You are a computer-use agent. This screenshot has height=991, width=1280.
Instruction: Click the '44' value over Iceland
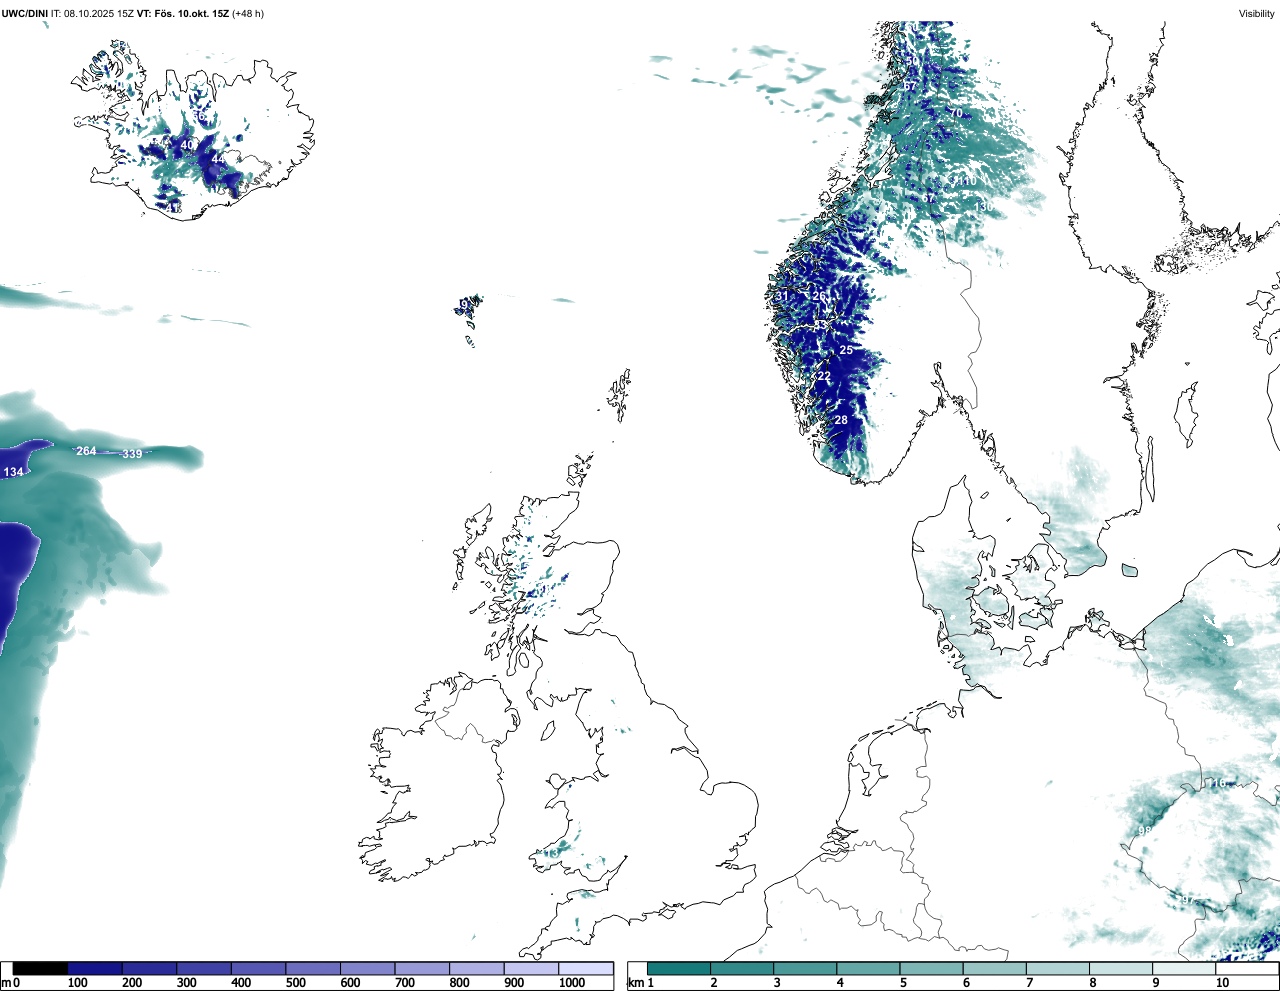218,159
